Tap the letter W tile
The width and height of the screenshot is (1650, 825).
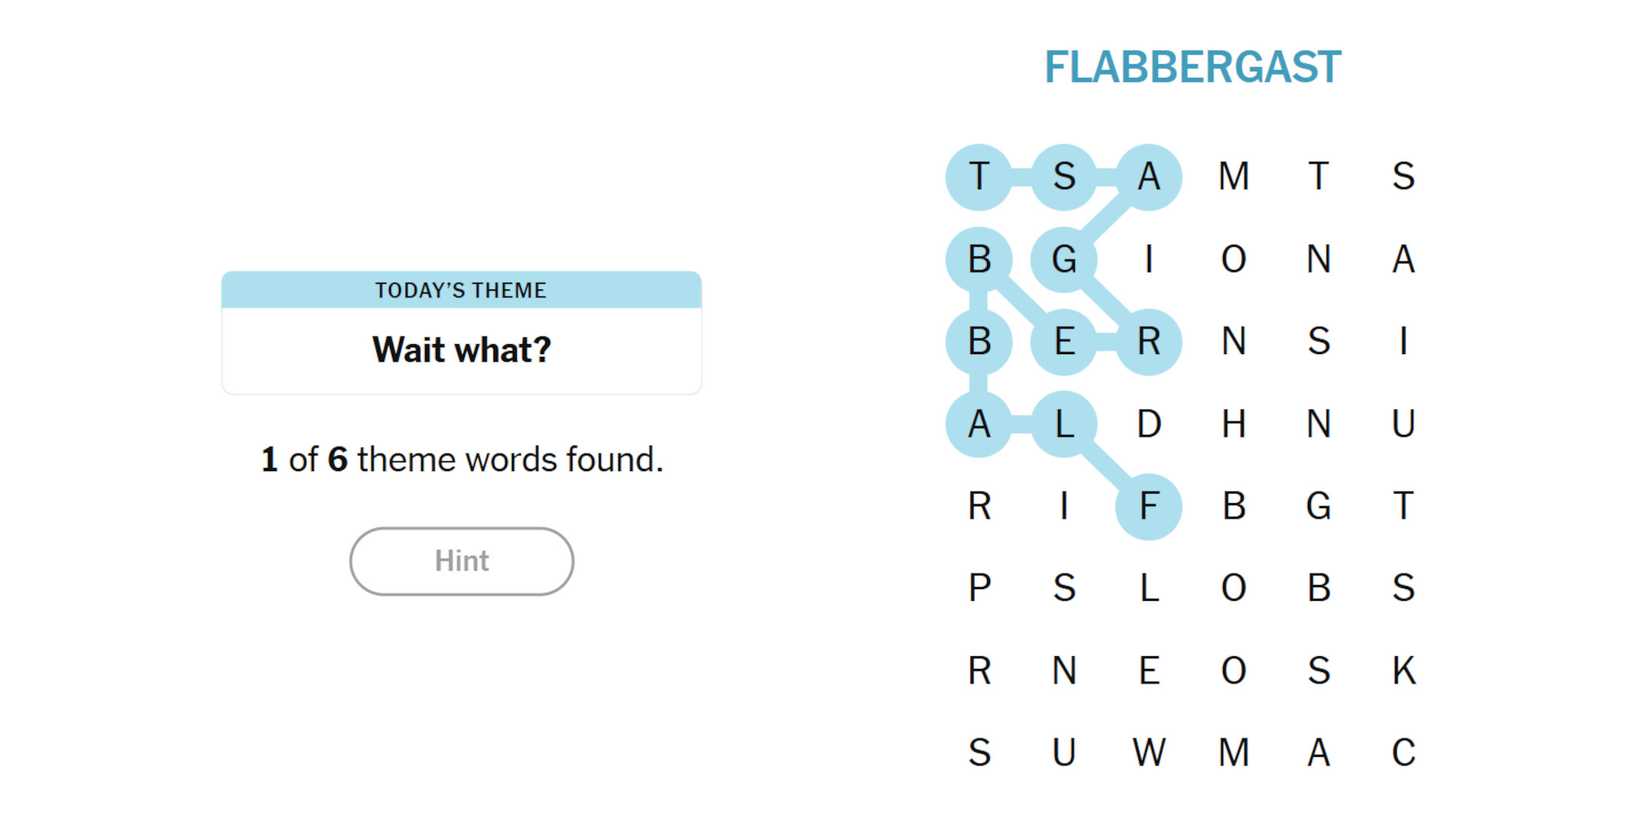(1149, 752)
